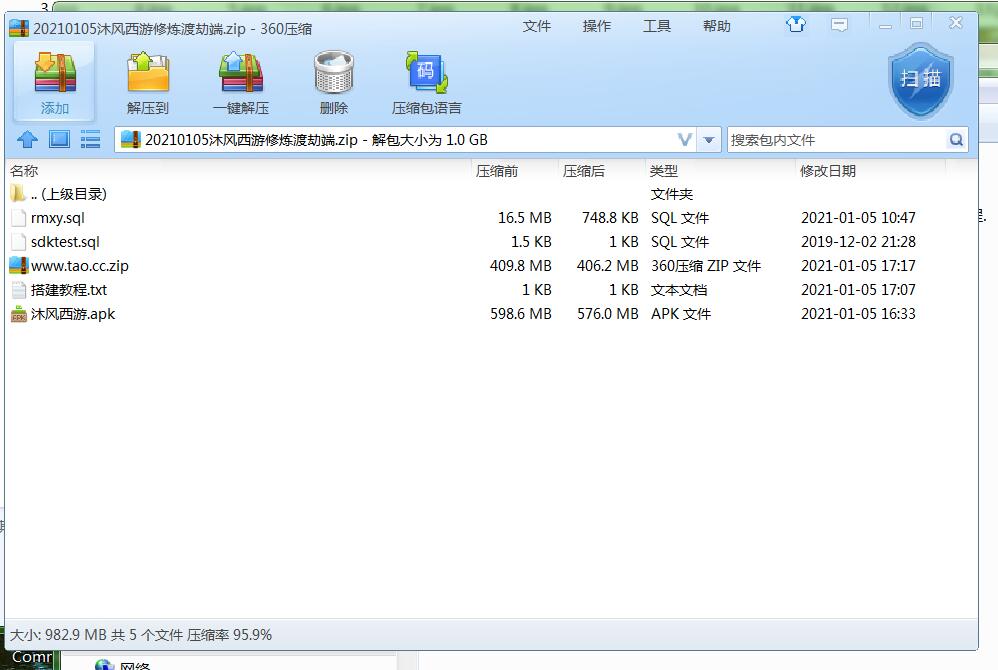Open the 文件 menu

coord(537,27)
